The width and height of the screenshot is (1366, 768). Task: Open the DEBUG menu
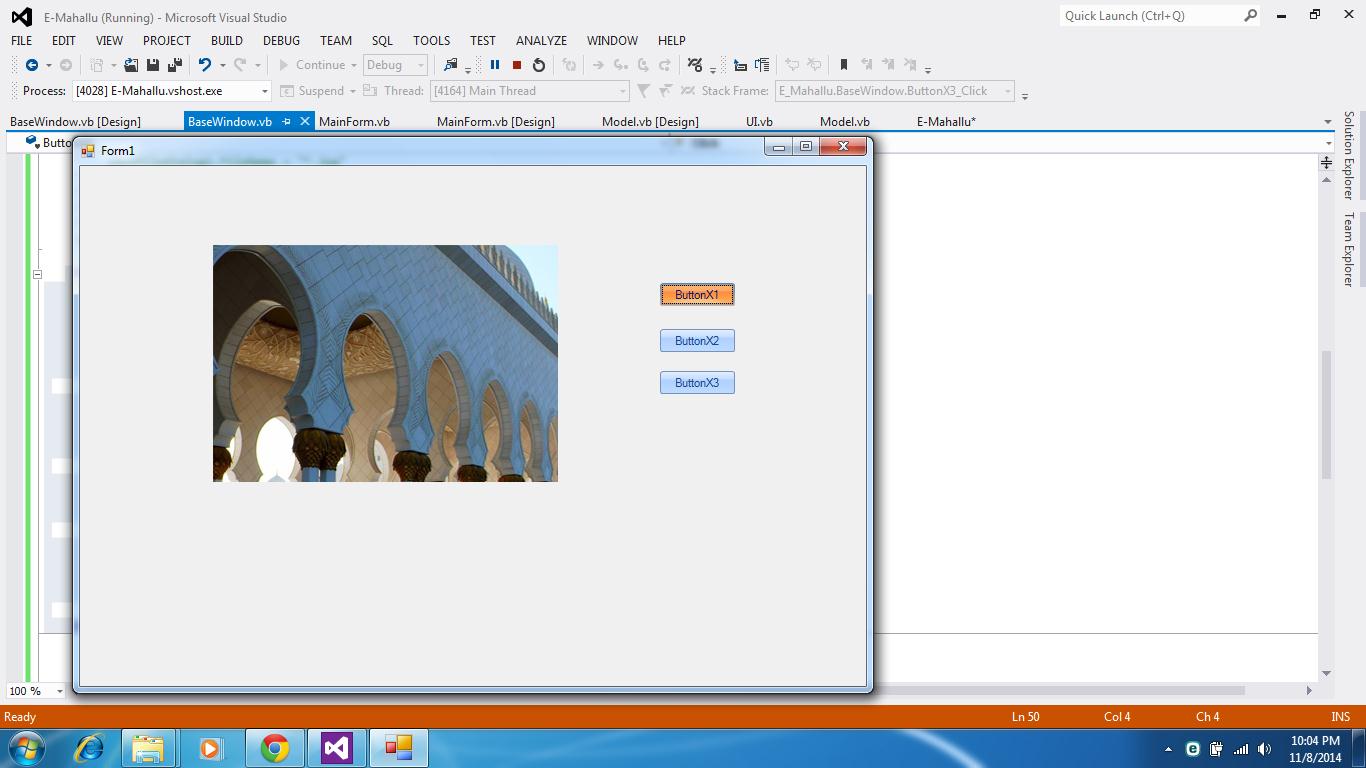click(281, 41)
